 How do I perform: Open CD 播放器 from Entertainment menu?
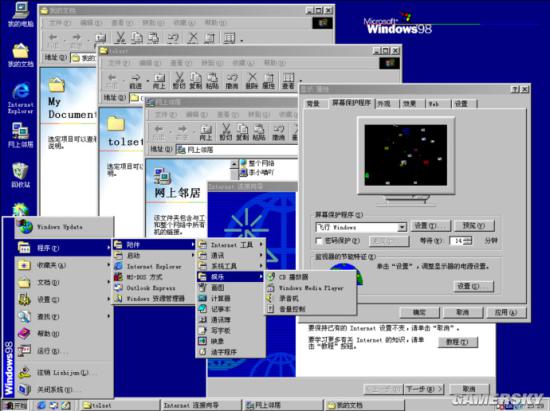(x=310, y=277)
